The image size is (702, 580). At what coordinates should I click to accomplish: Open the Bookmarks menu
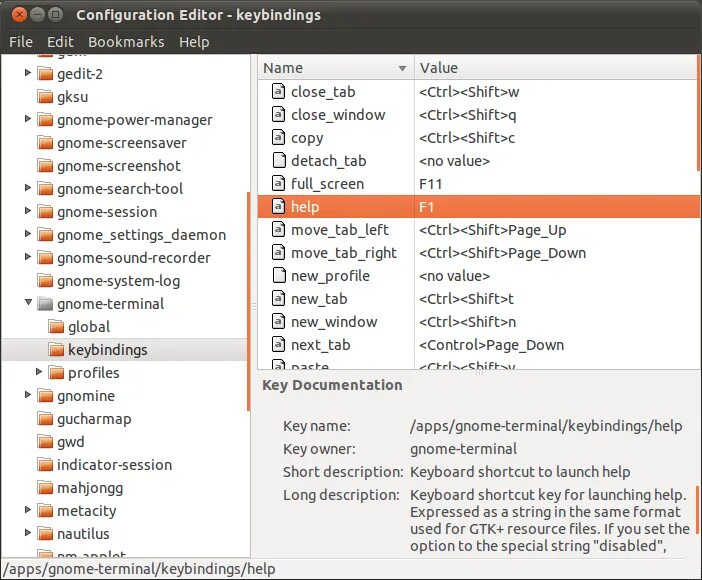[x=126, y=42]
